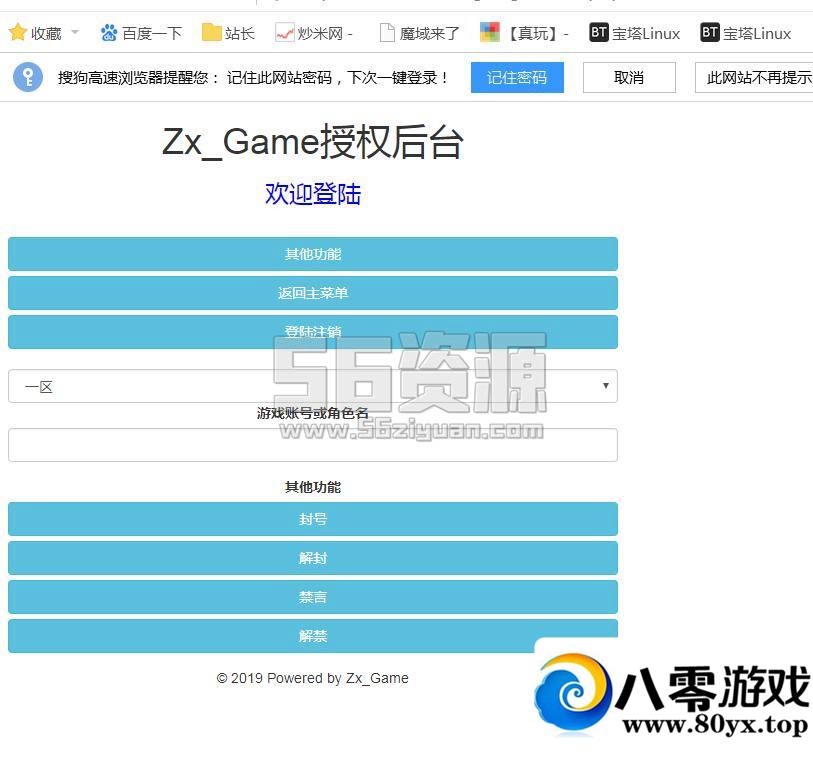Image resolution: width=813 pixels, height=773 pixels.
Task: Dismiss the password prompt with 取消
Action: click(x=629, y=77)
